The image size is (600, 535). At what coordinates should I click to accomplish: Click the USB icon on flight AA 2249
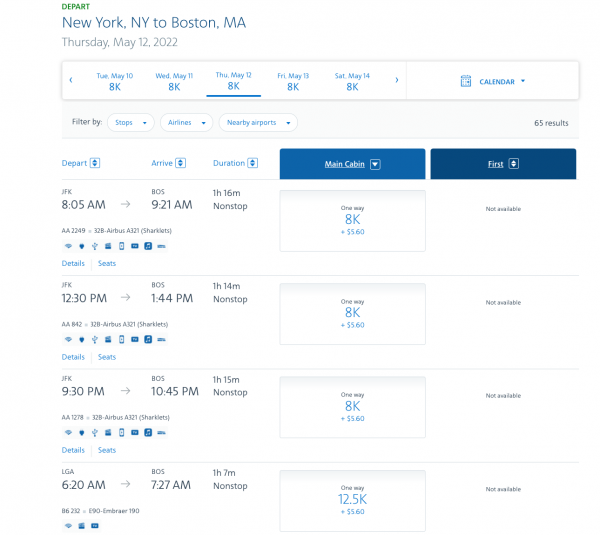[x=94, y=245]
